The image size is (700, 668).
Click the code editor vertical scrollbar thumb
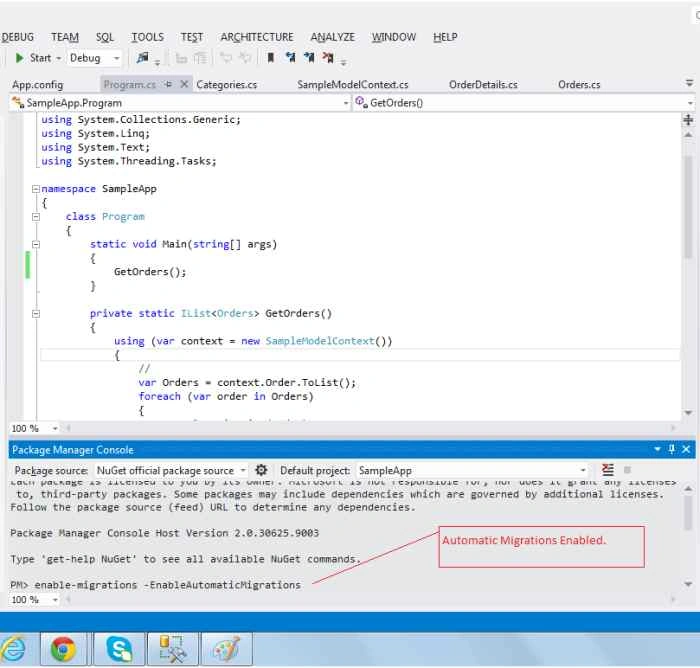688,207
